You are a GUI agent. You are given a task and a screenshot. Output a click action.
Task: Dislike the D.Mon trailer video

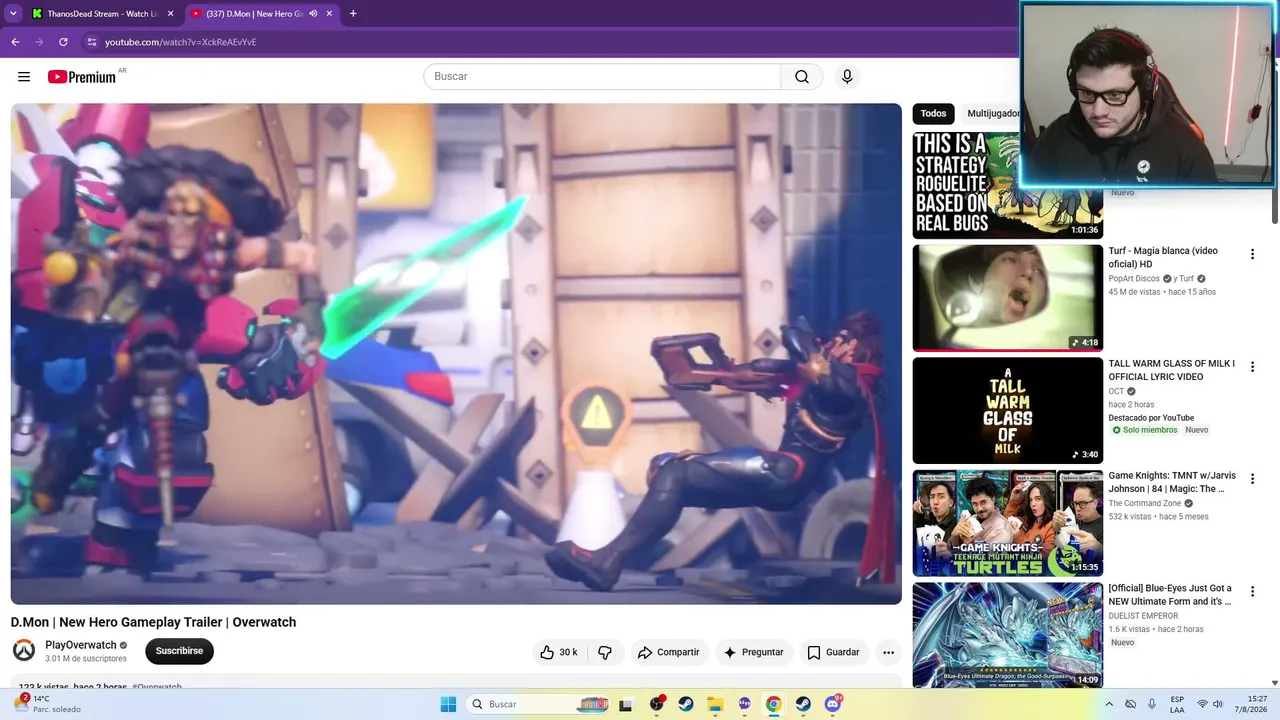click(605, 652)
